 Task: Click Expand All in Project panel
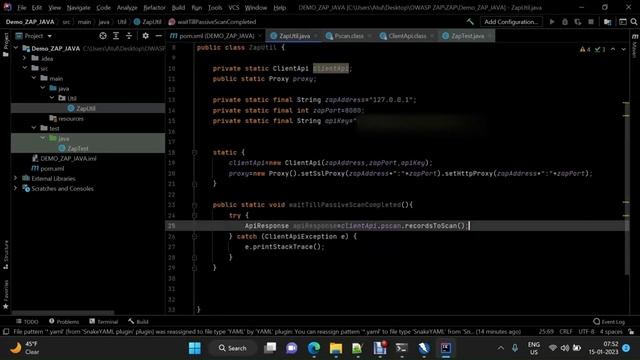point(116,36)
